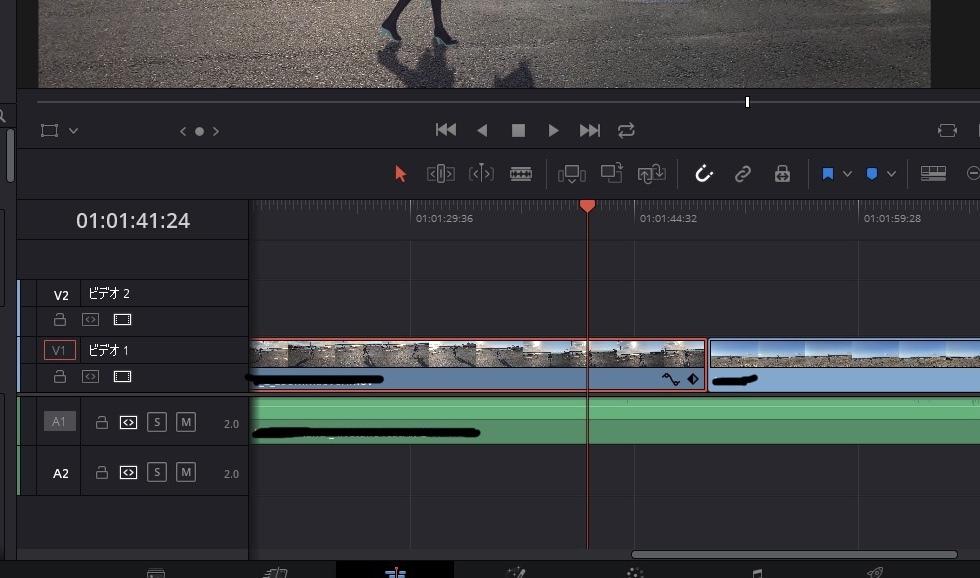Click the keyframe dot between the arrows
This screenshot has width=980, height=578.
pyautogui.click(x=199, y=131)
